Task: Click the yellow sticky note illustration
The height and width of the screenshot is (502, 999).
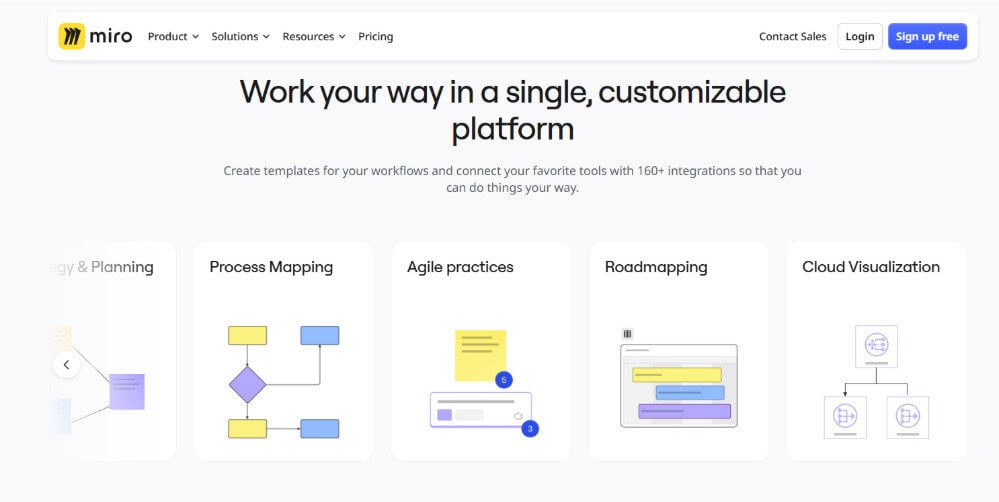Action: tap(480, 355)
